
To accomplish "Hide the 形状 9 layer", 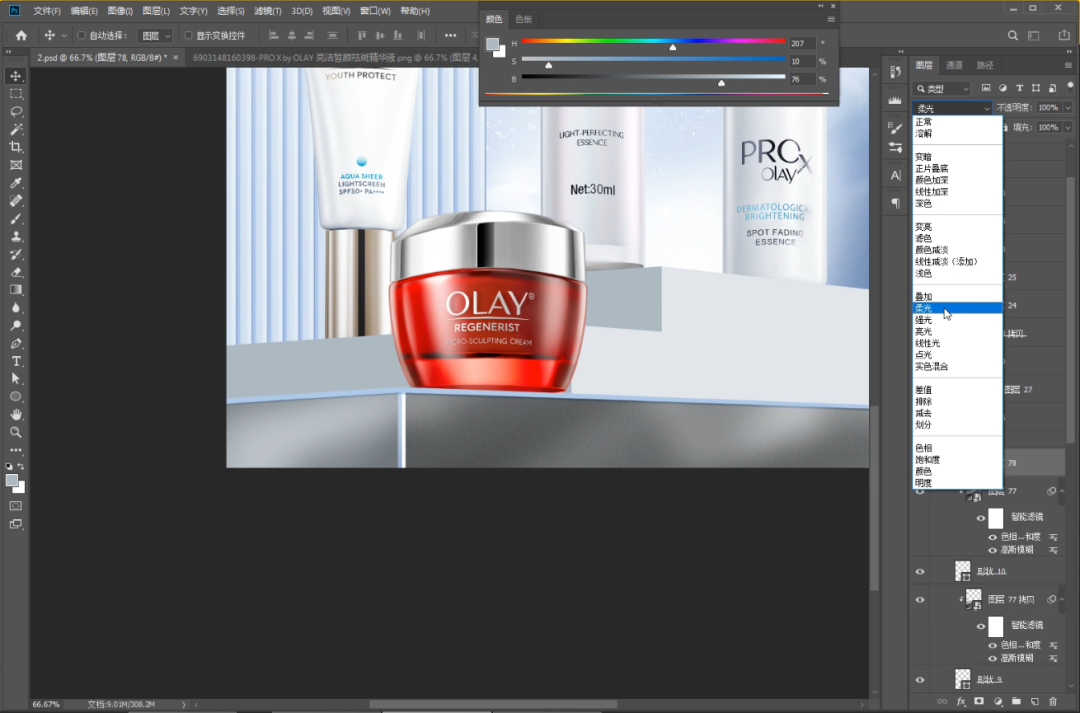I will (x=920, y=680).
